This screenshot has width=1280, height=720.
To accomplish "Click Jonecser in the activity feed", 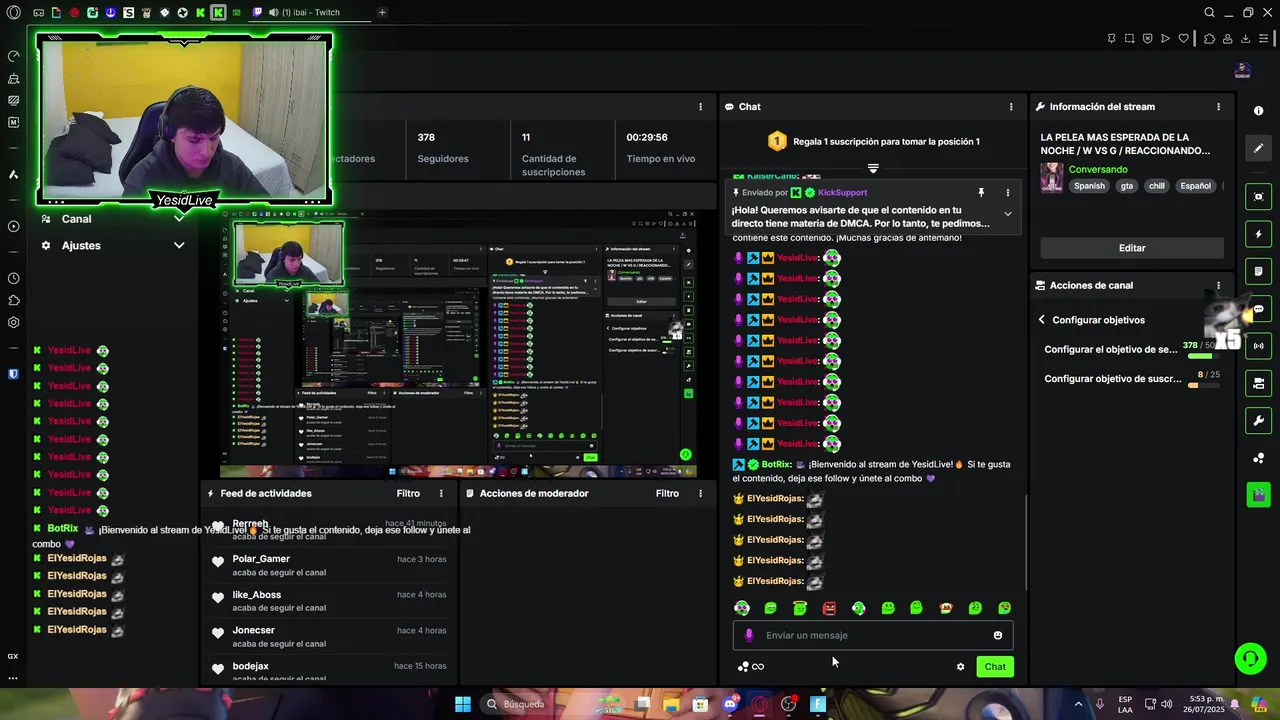I will pyautogui.click(x=253, y=631).
